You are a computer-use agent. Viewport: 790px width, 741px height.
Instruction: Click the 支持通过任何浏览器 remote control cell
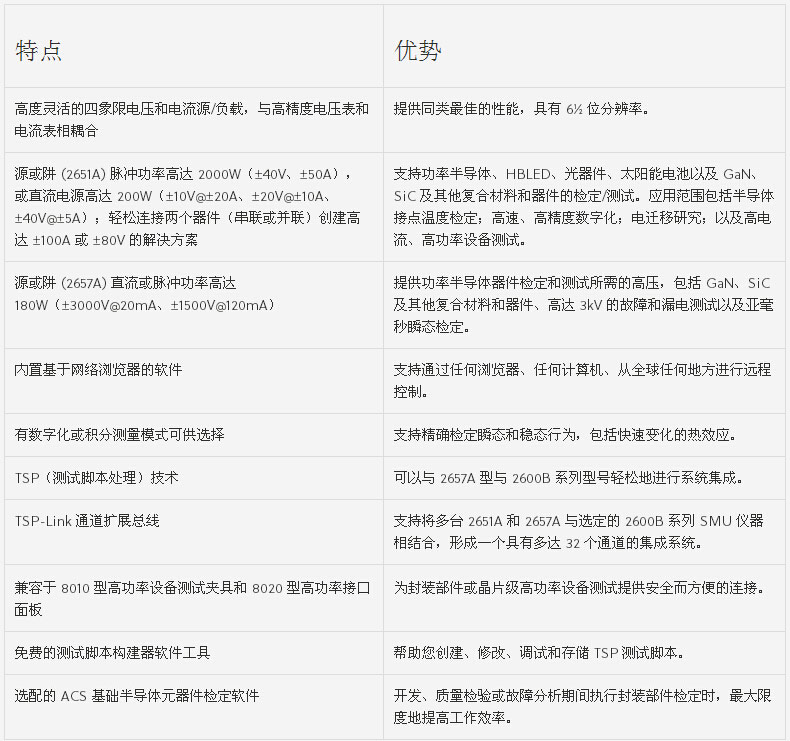(x=583, y=380)
